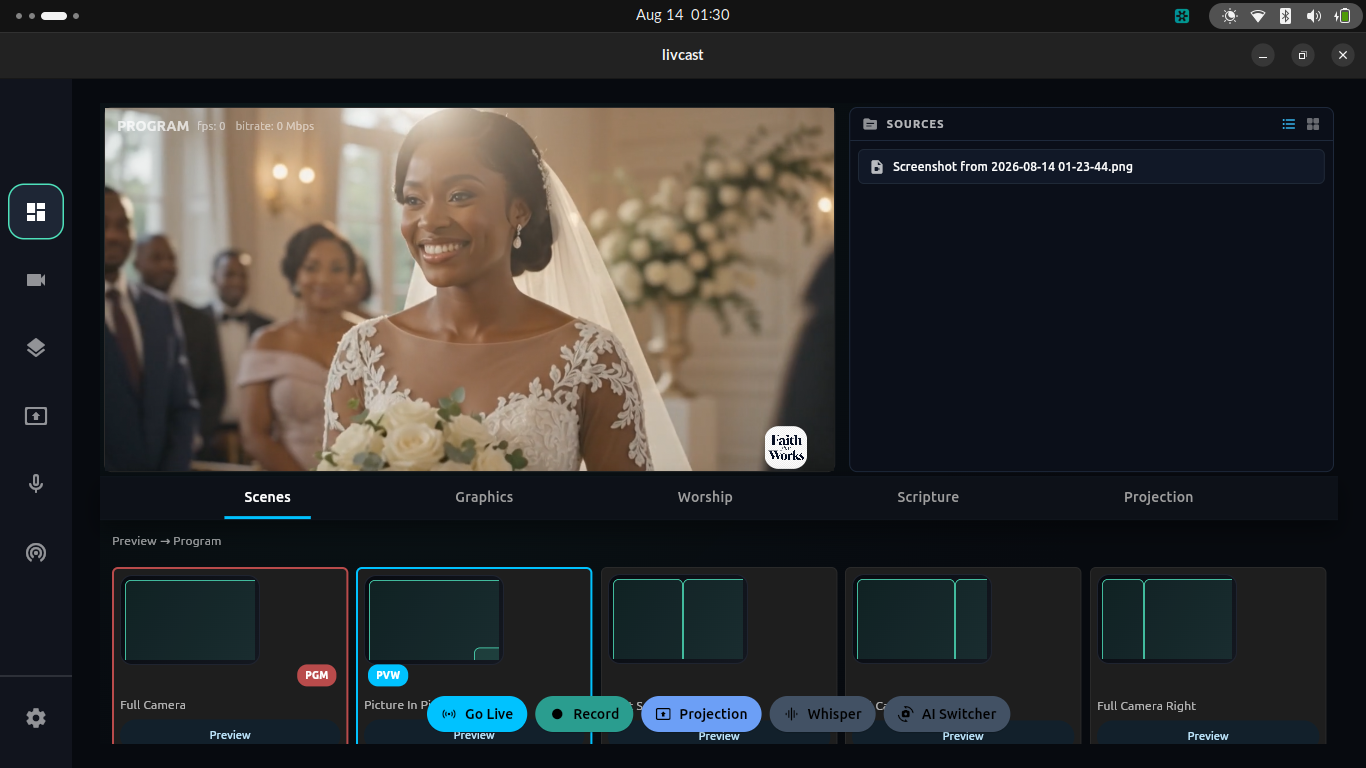Image resolution: width=1366 pixels, height=768 pixels.
Task: Switch to the Graphics tab
Action: tap(484, 497)
